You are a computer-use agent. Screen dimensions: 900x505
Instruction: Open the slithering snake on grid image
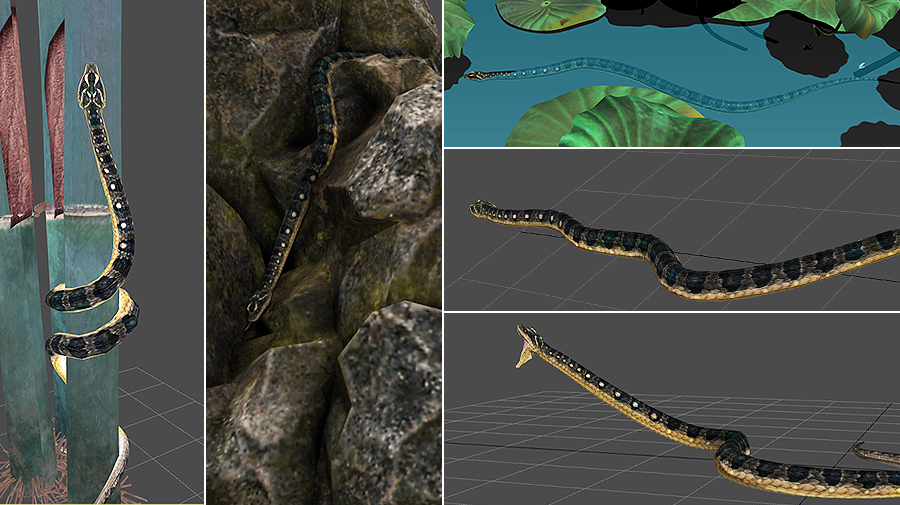pyautogui.click(x=671, y=229)
